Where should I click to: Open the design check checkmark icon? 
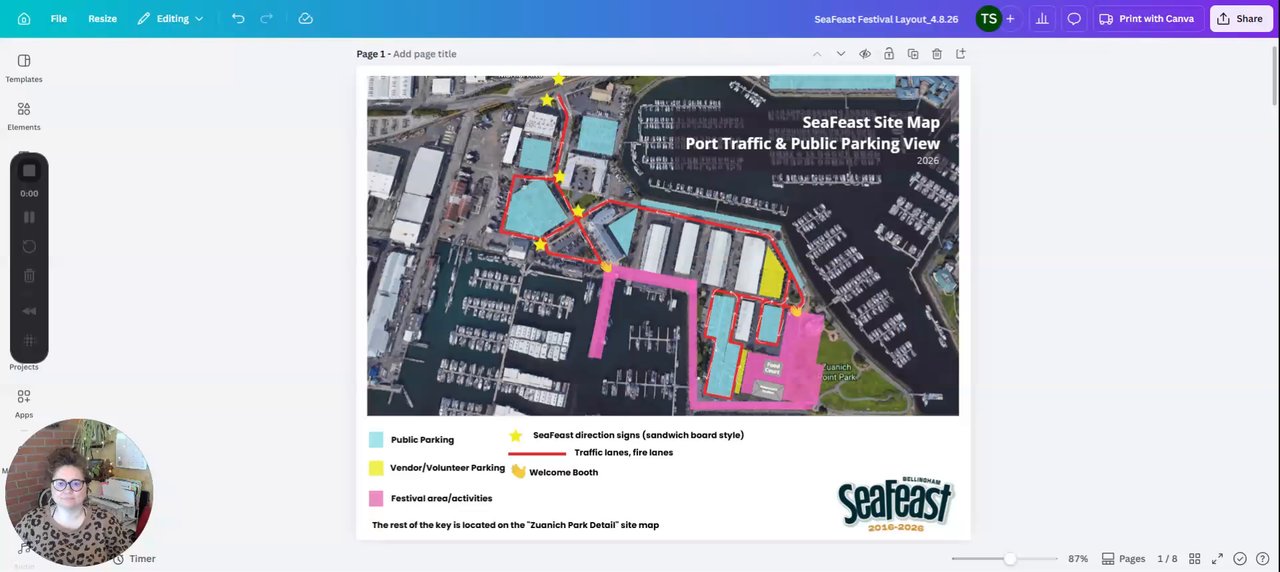tap(1240, 559)
